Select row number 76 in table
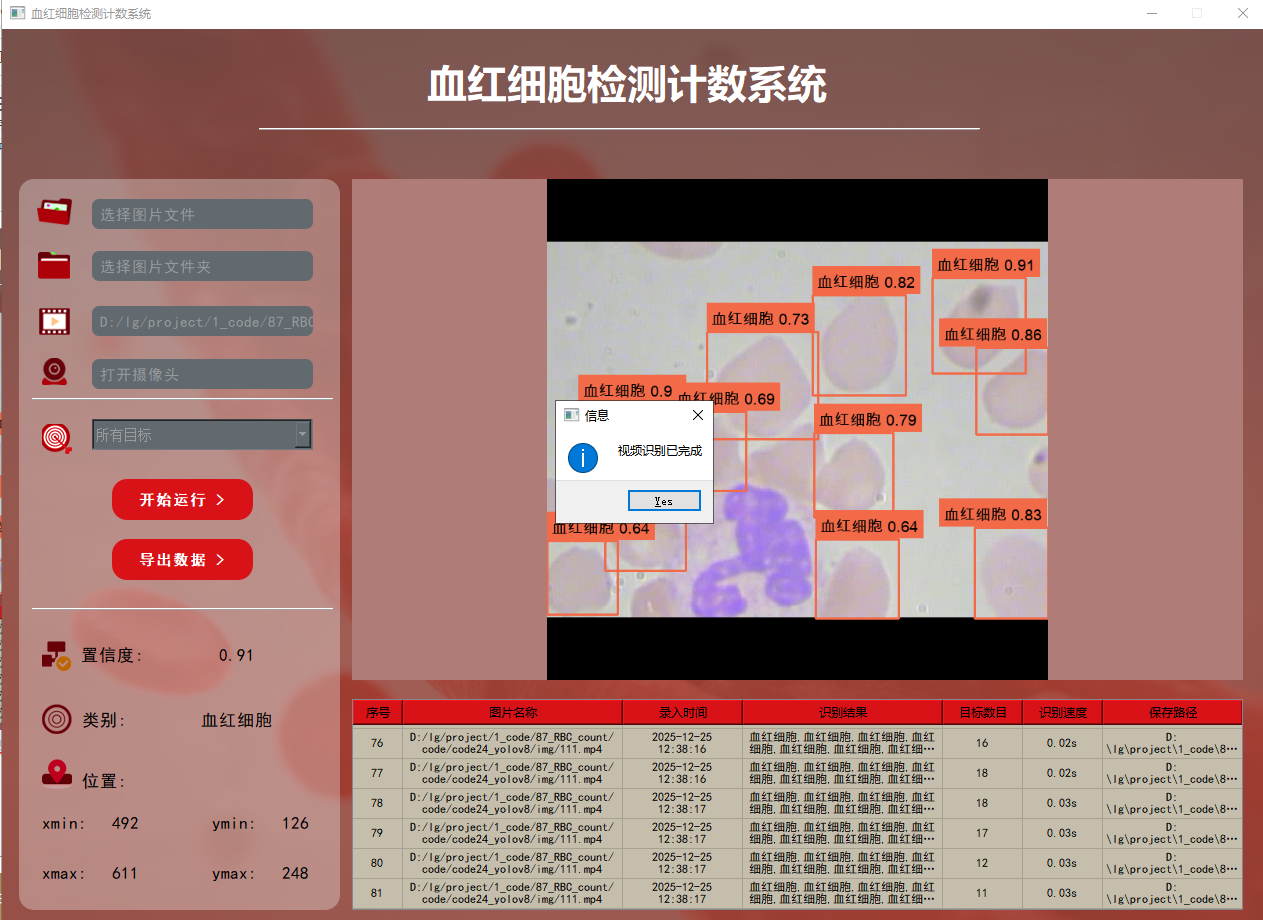 377,743
